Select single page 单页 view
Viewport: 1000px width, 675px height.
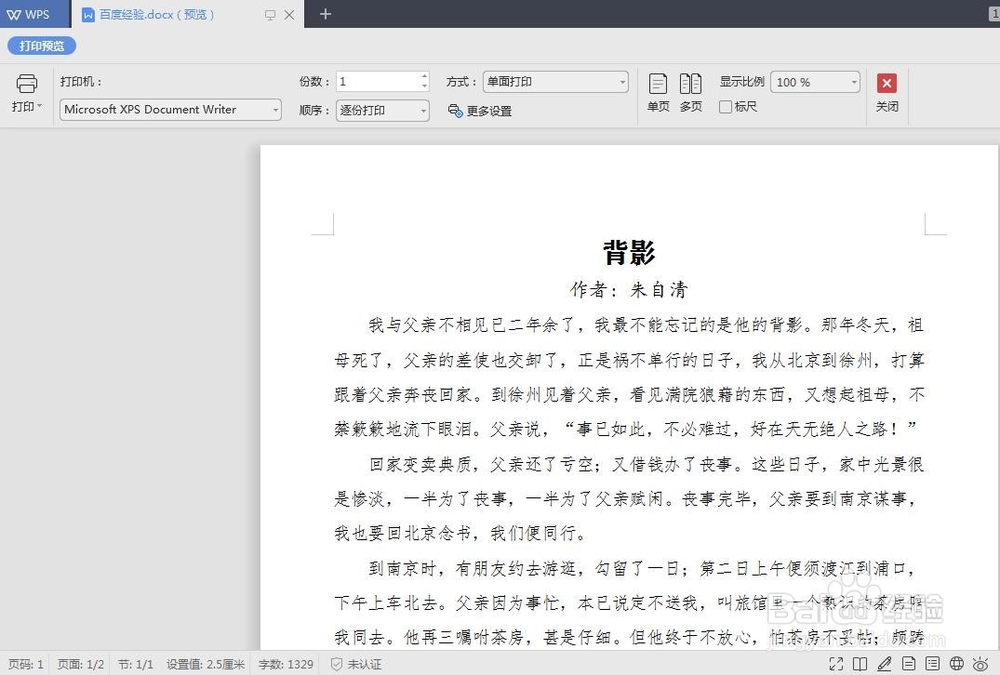click(x=658, y=93)
